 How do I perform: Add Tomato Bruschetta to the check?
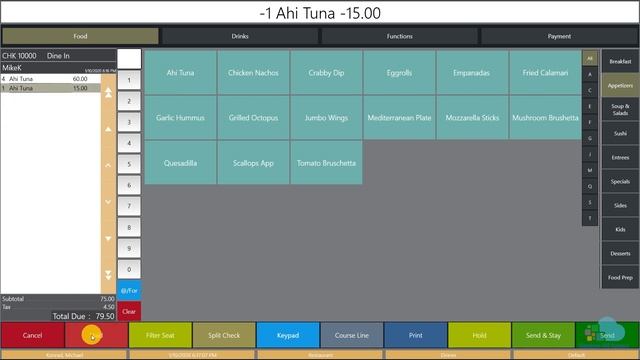pyautogui.click(x=326, y=163)
